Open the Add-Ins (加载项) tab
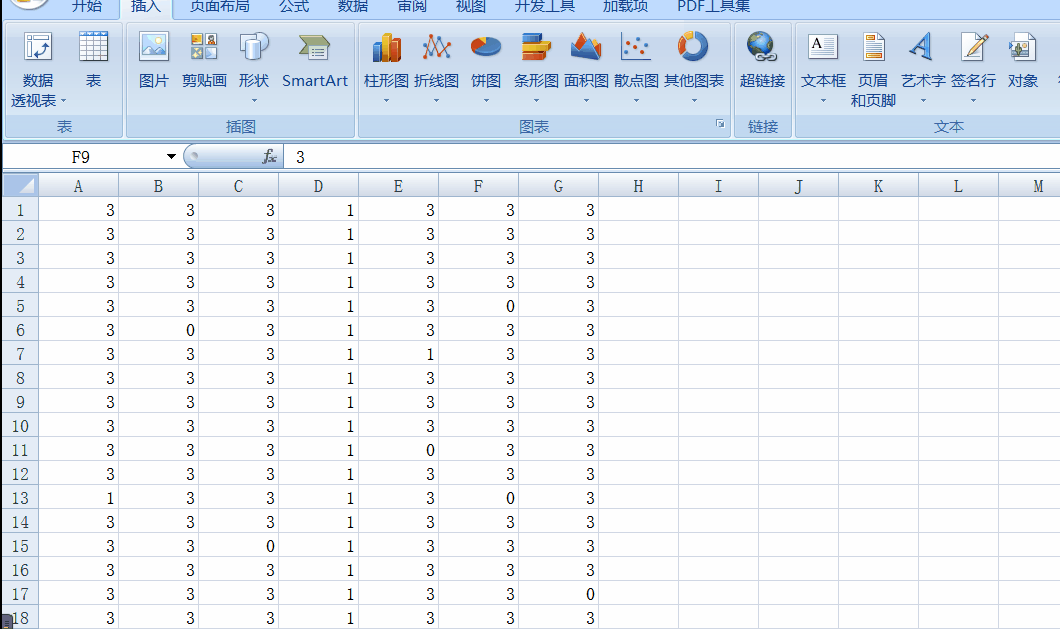The height and width of the screenshot is (629, 1060). pyautogui.click(x=625, y=7)
